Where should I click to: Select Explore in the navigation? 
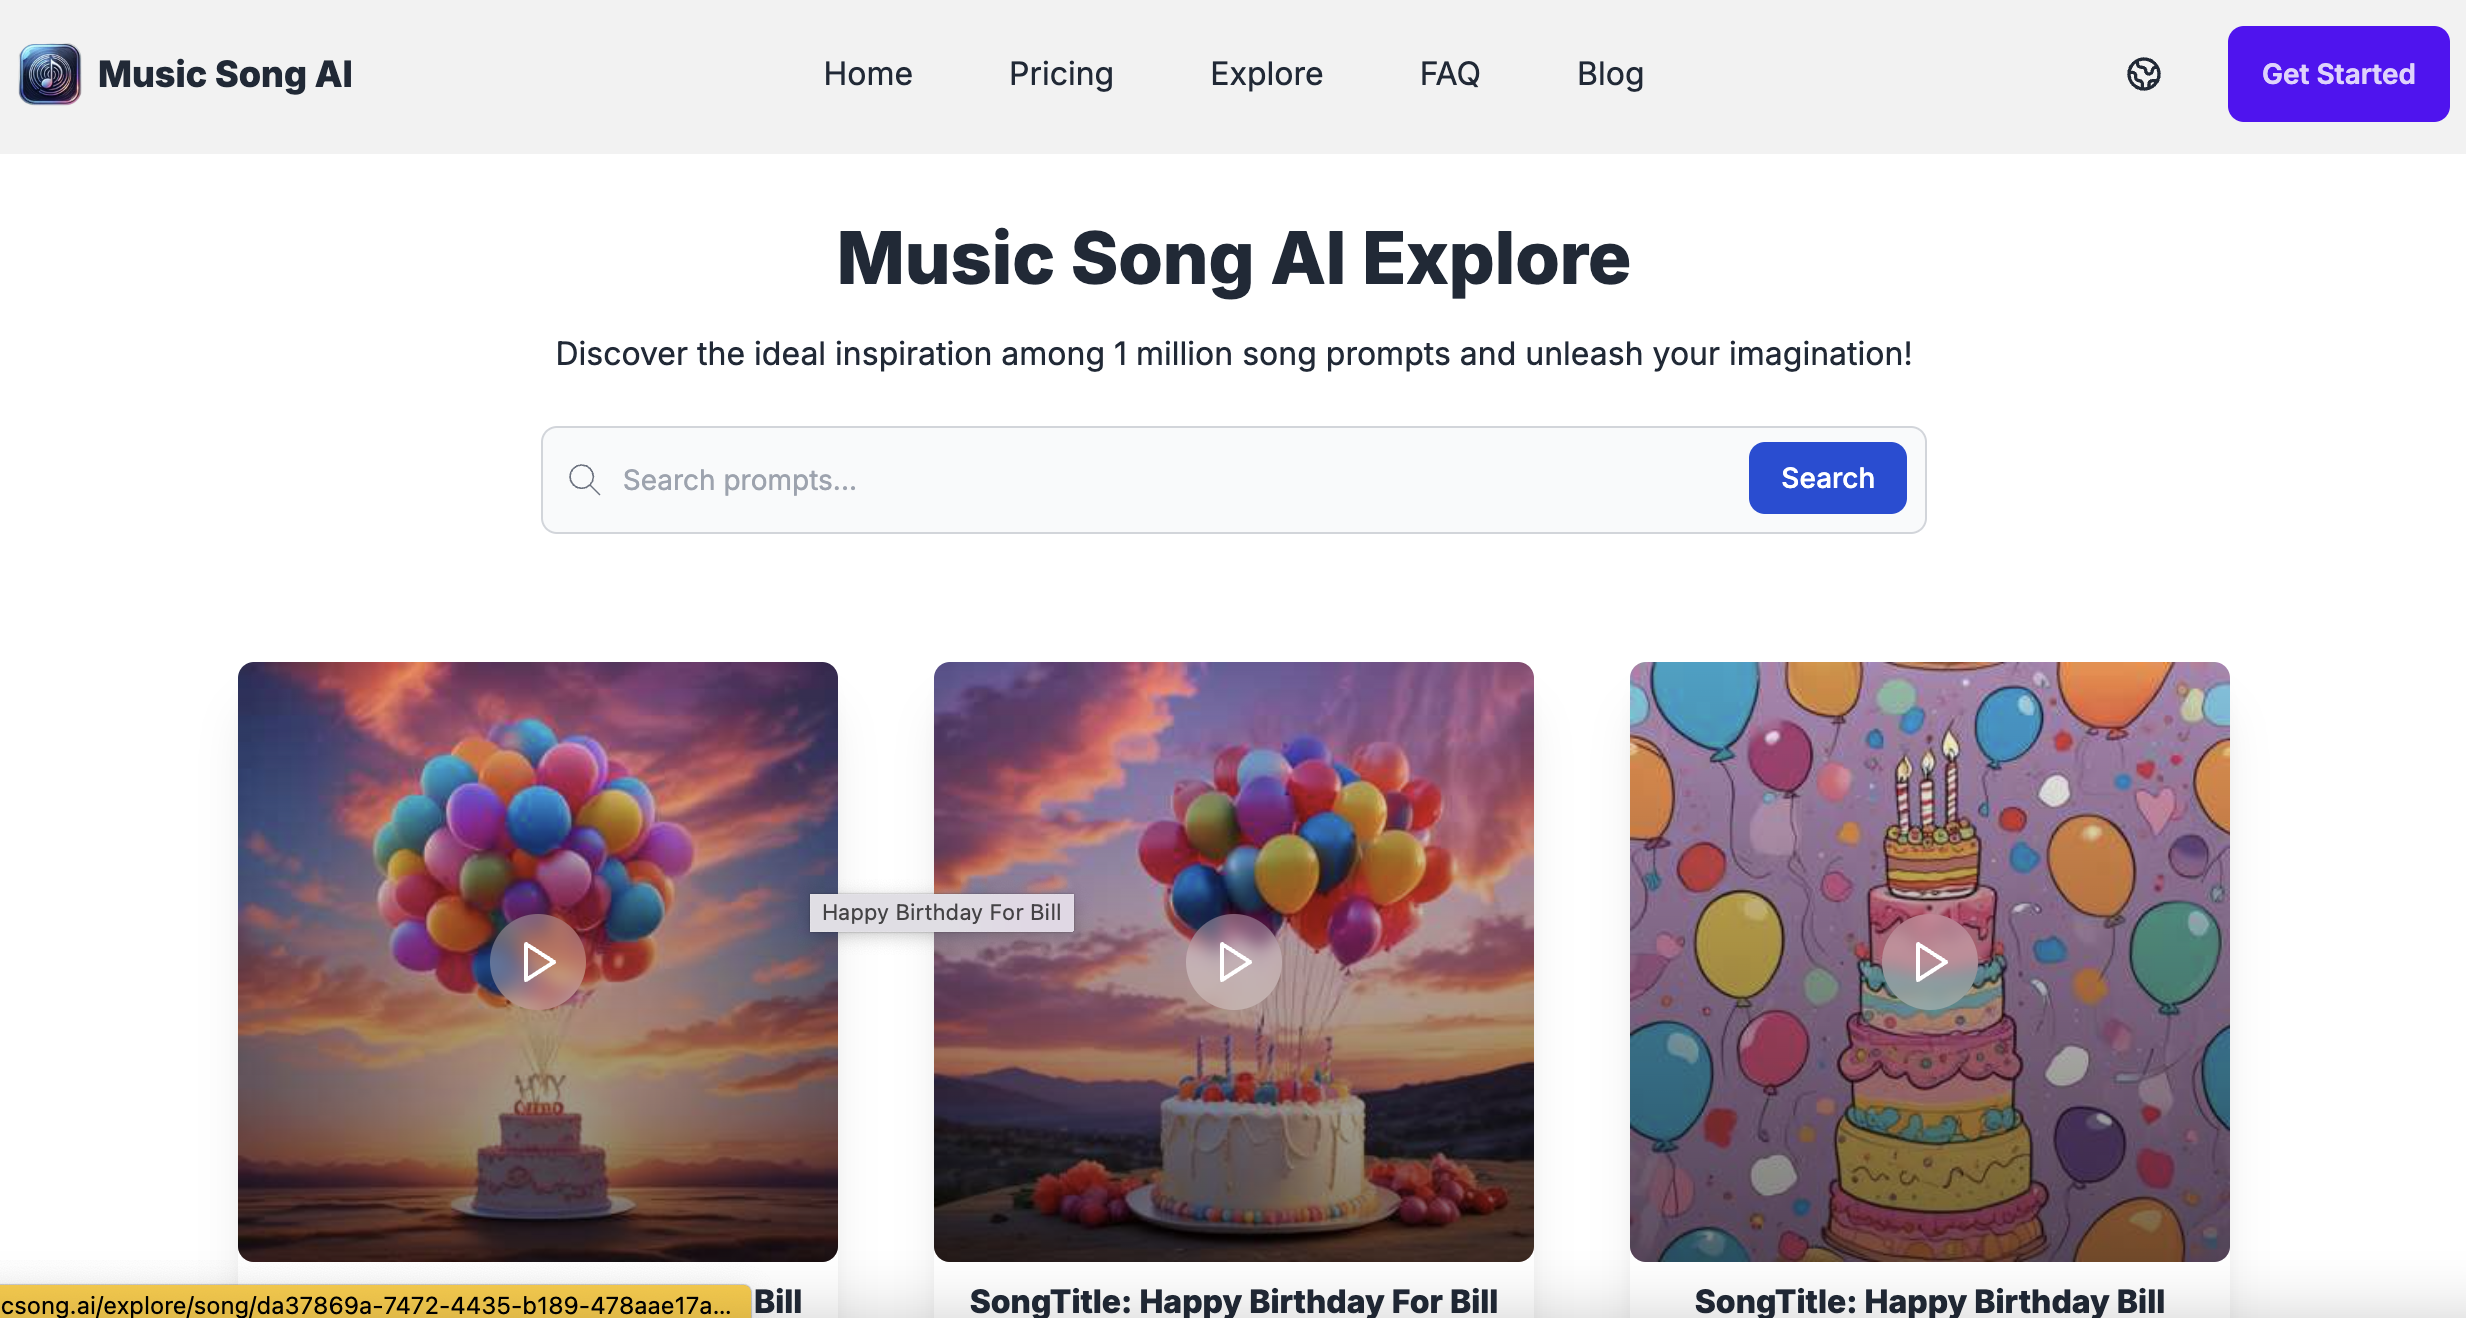[1266, 74]
